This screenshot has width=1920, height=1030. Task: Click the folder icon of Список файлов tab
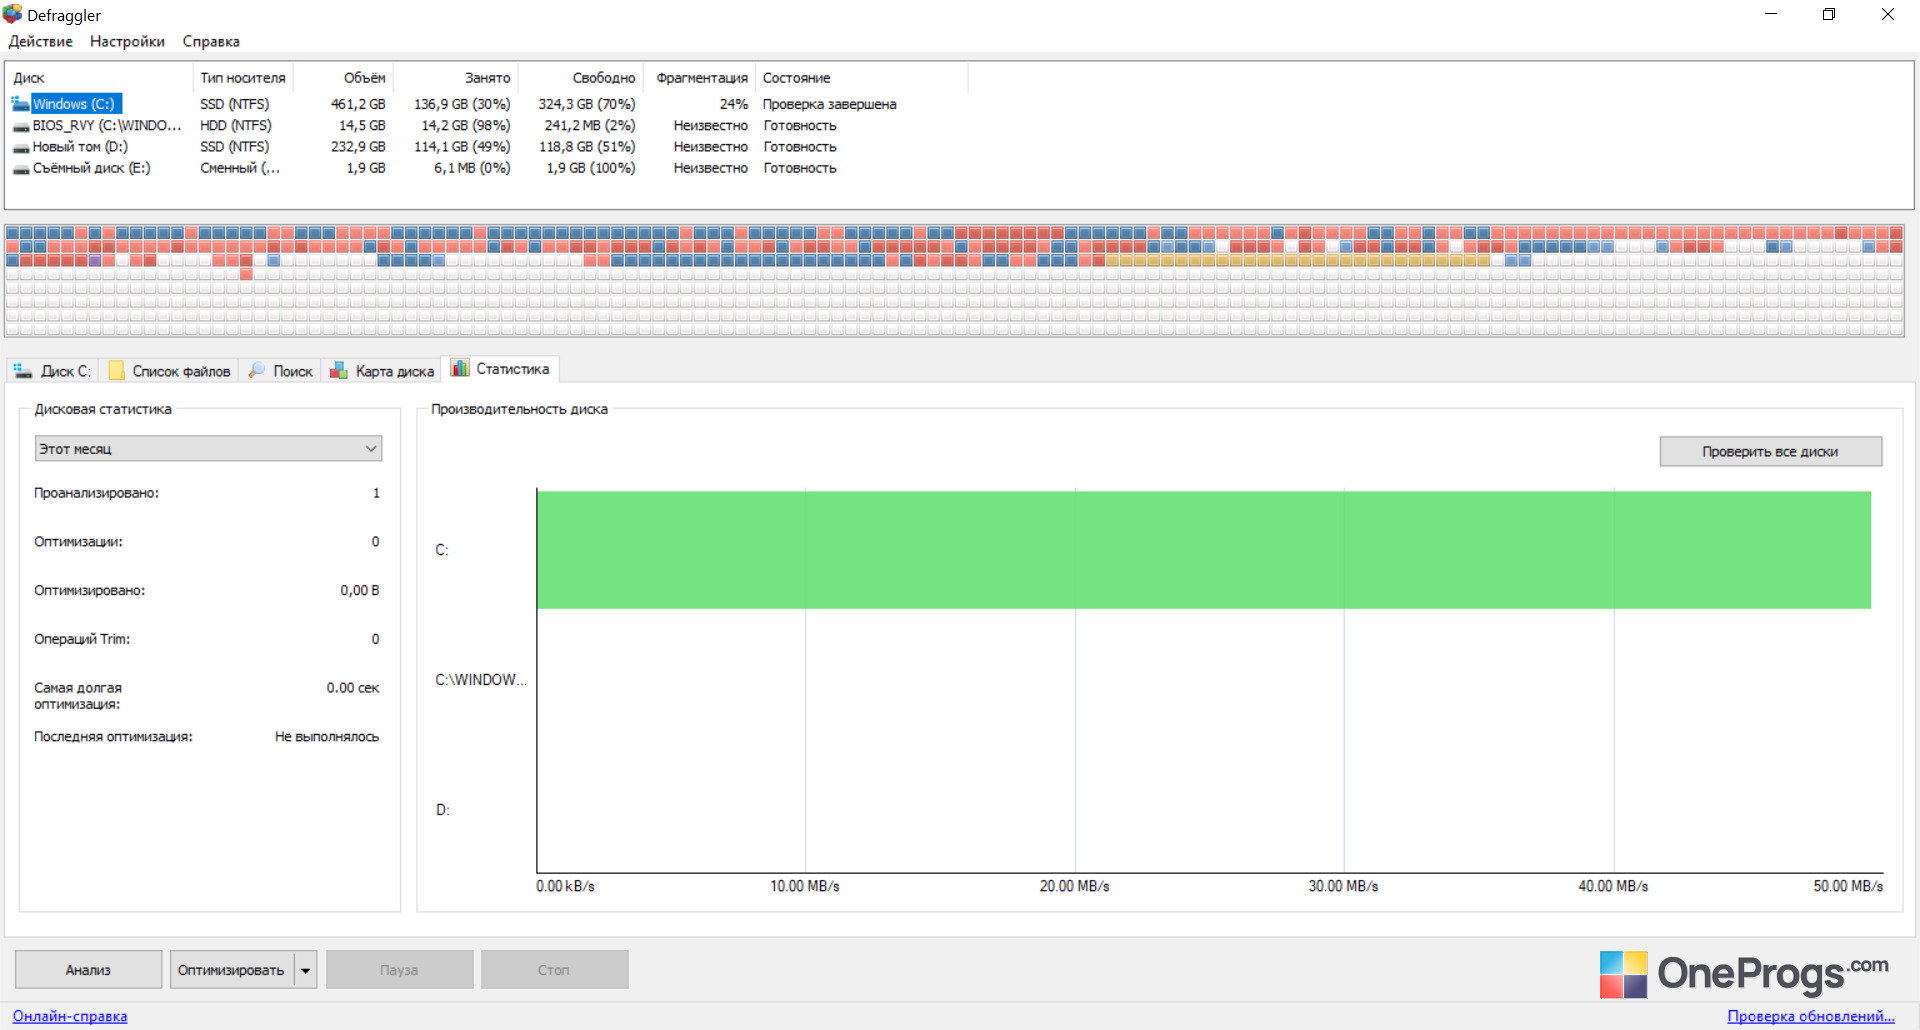[x=116, y=371]
